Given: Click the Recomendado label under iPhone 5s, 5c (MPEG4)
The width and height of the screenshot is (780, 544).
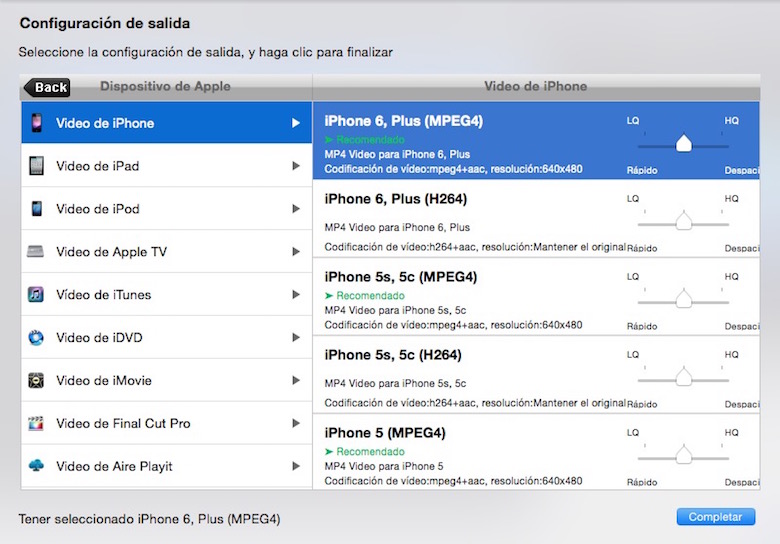Looking at the screenshot, I should click(x=365, y=295).
